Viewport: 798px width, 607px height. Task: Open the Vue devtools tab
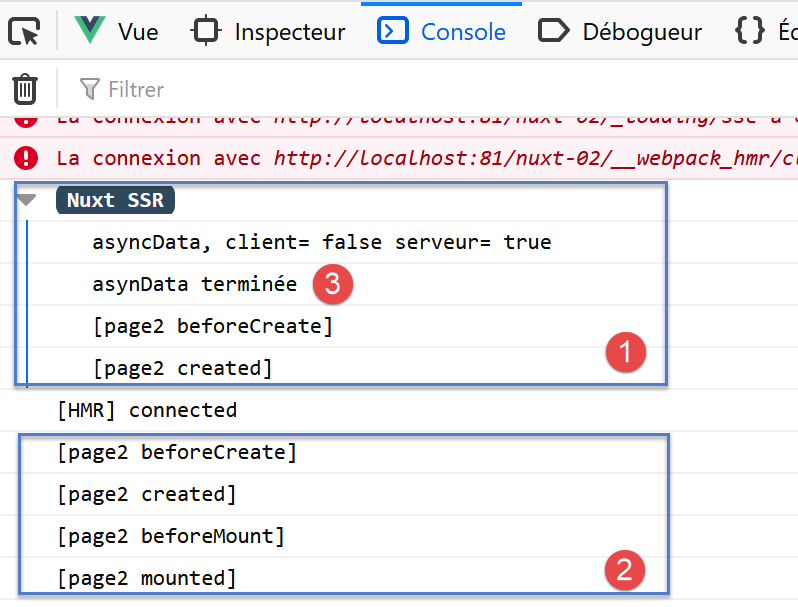pyautogui.click(x=118, y=32)
